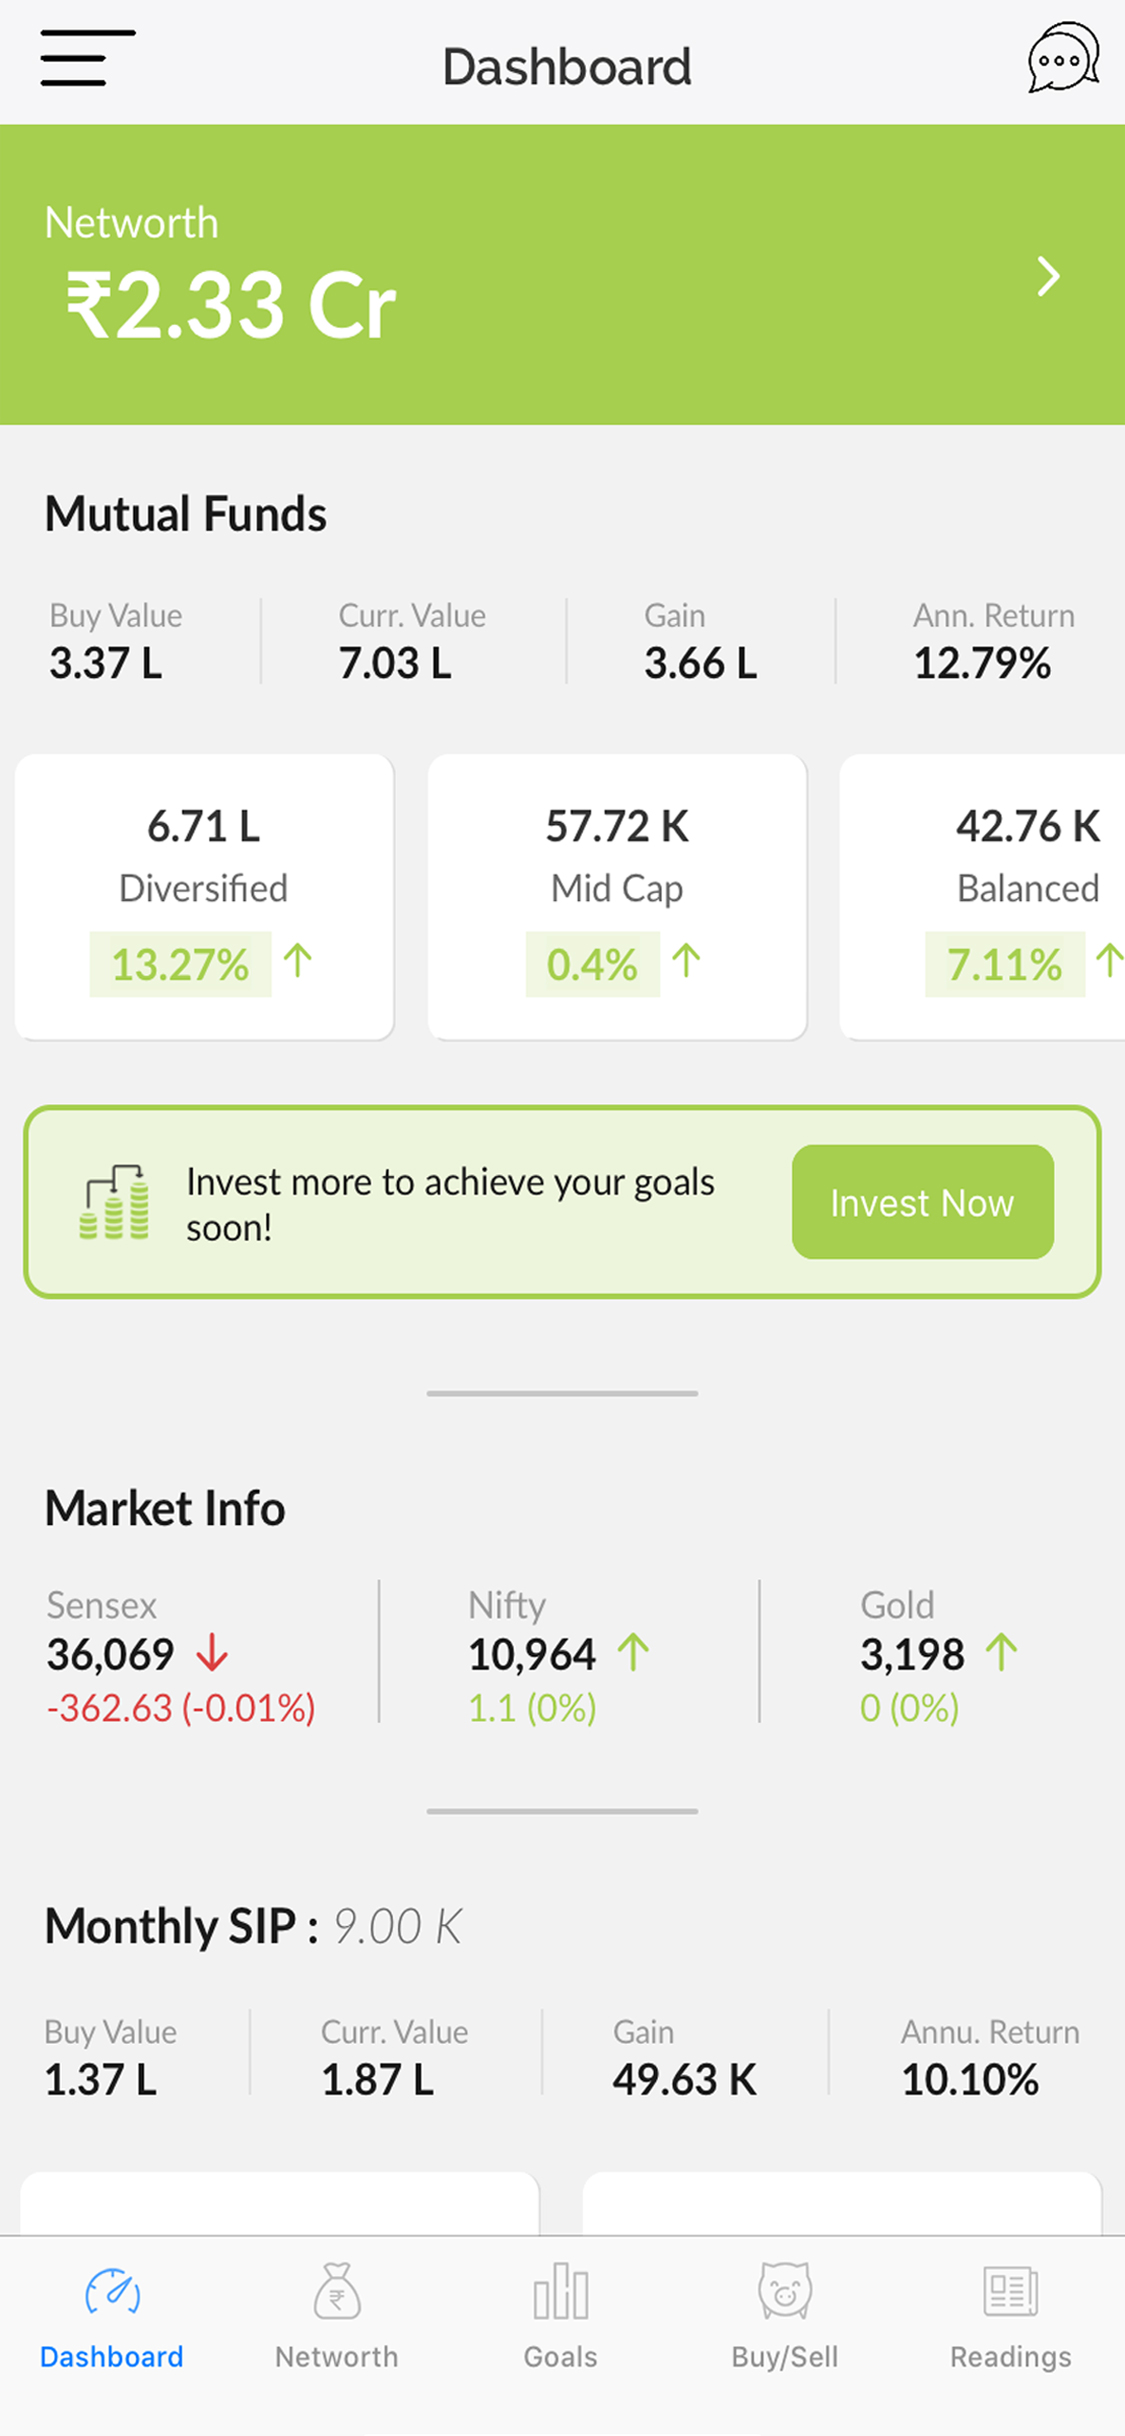Tap the Gold 3,198 market entry

click(940, 1656)
